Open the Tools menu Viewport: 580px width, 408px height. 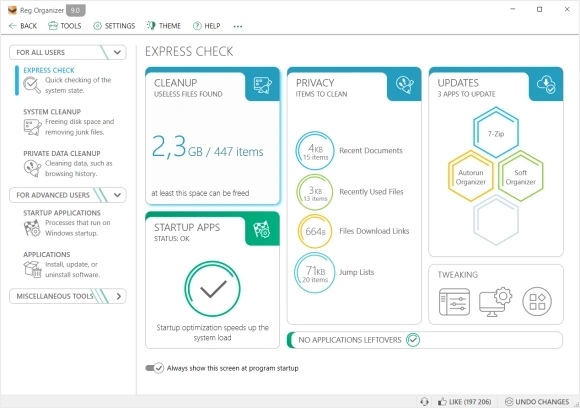65,26
